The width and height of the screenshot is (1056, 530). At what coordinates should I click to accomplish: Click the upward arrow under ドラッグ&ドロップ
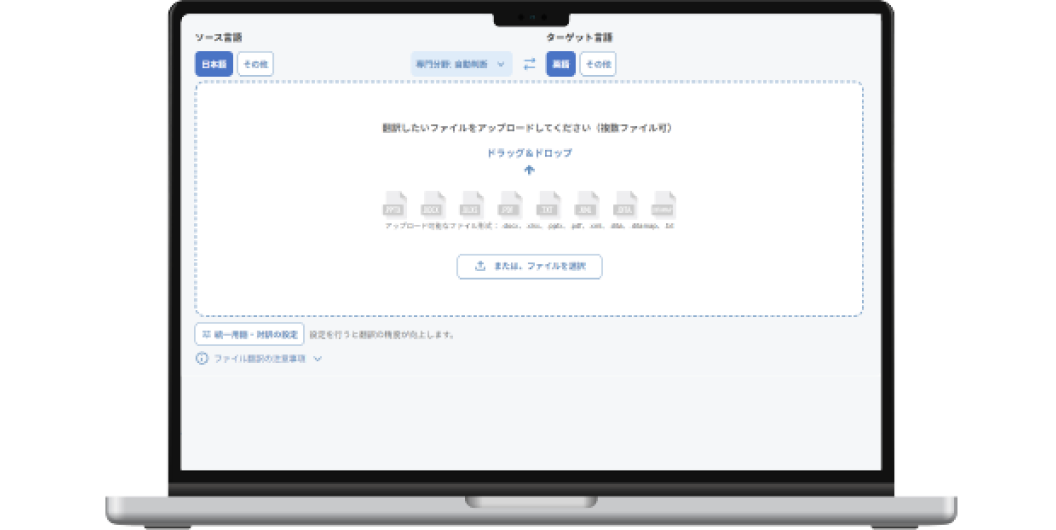point(529,170)
